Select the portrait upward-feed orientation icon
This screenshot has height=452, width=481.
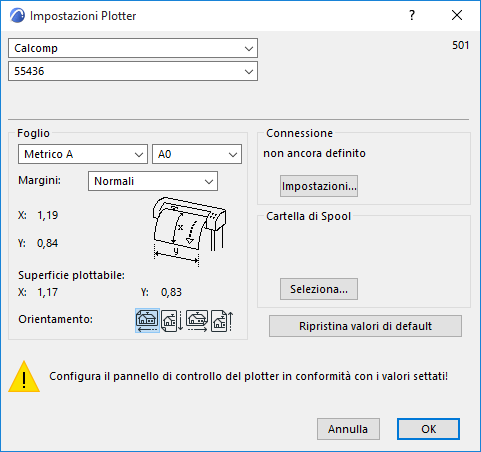tap(222, 321)
